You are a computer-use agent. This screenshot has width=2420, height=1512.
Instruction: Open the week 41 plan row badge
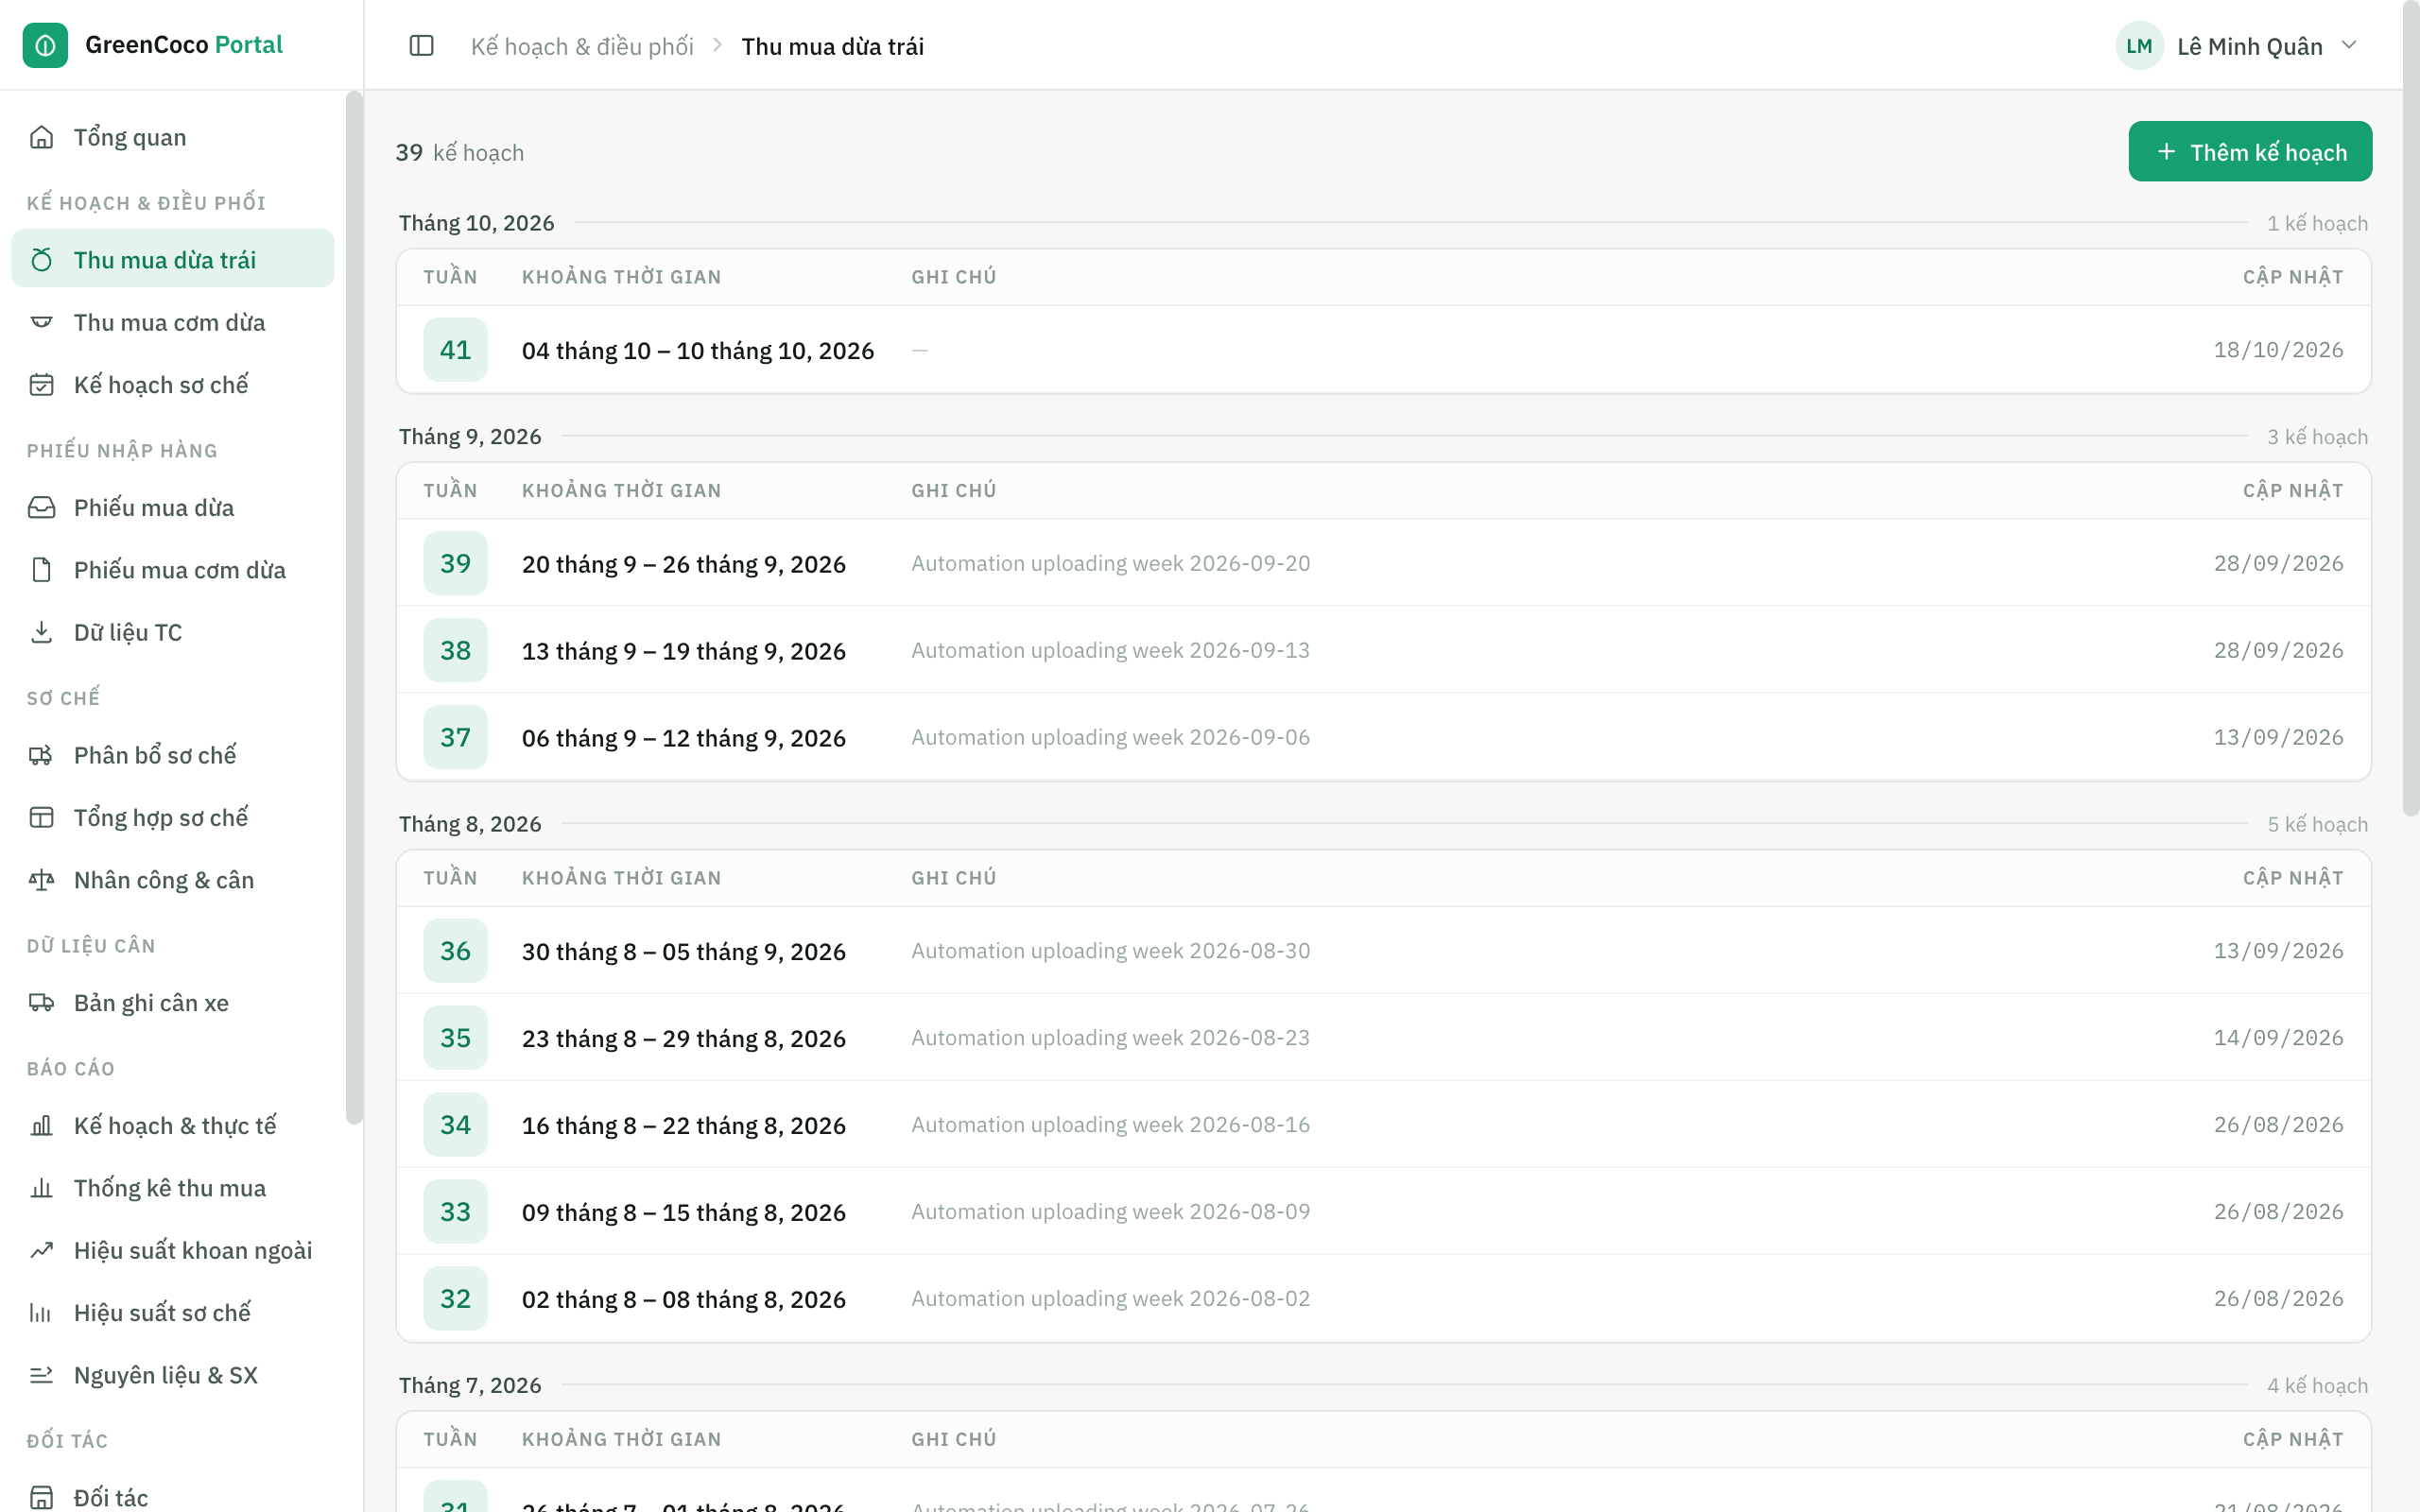pyautogui.click(x=455, y=350)
